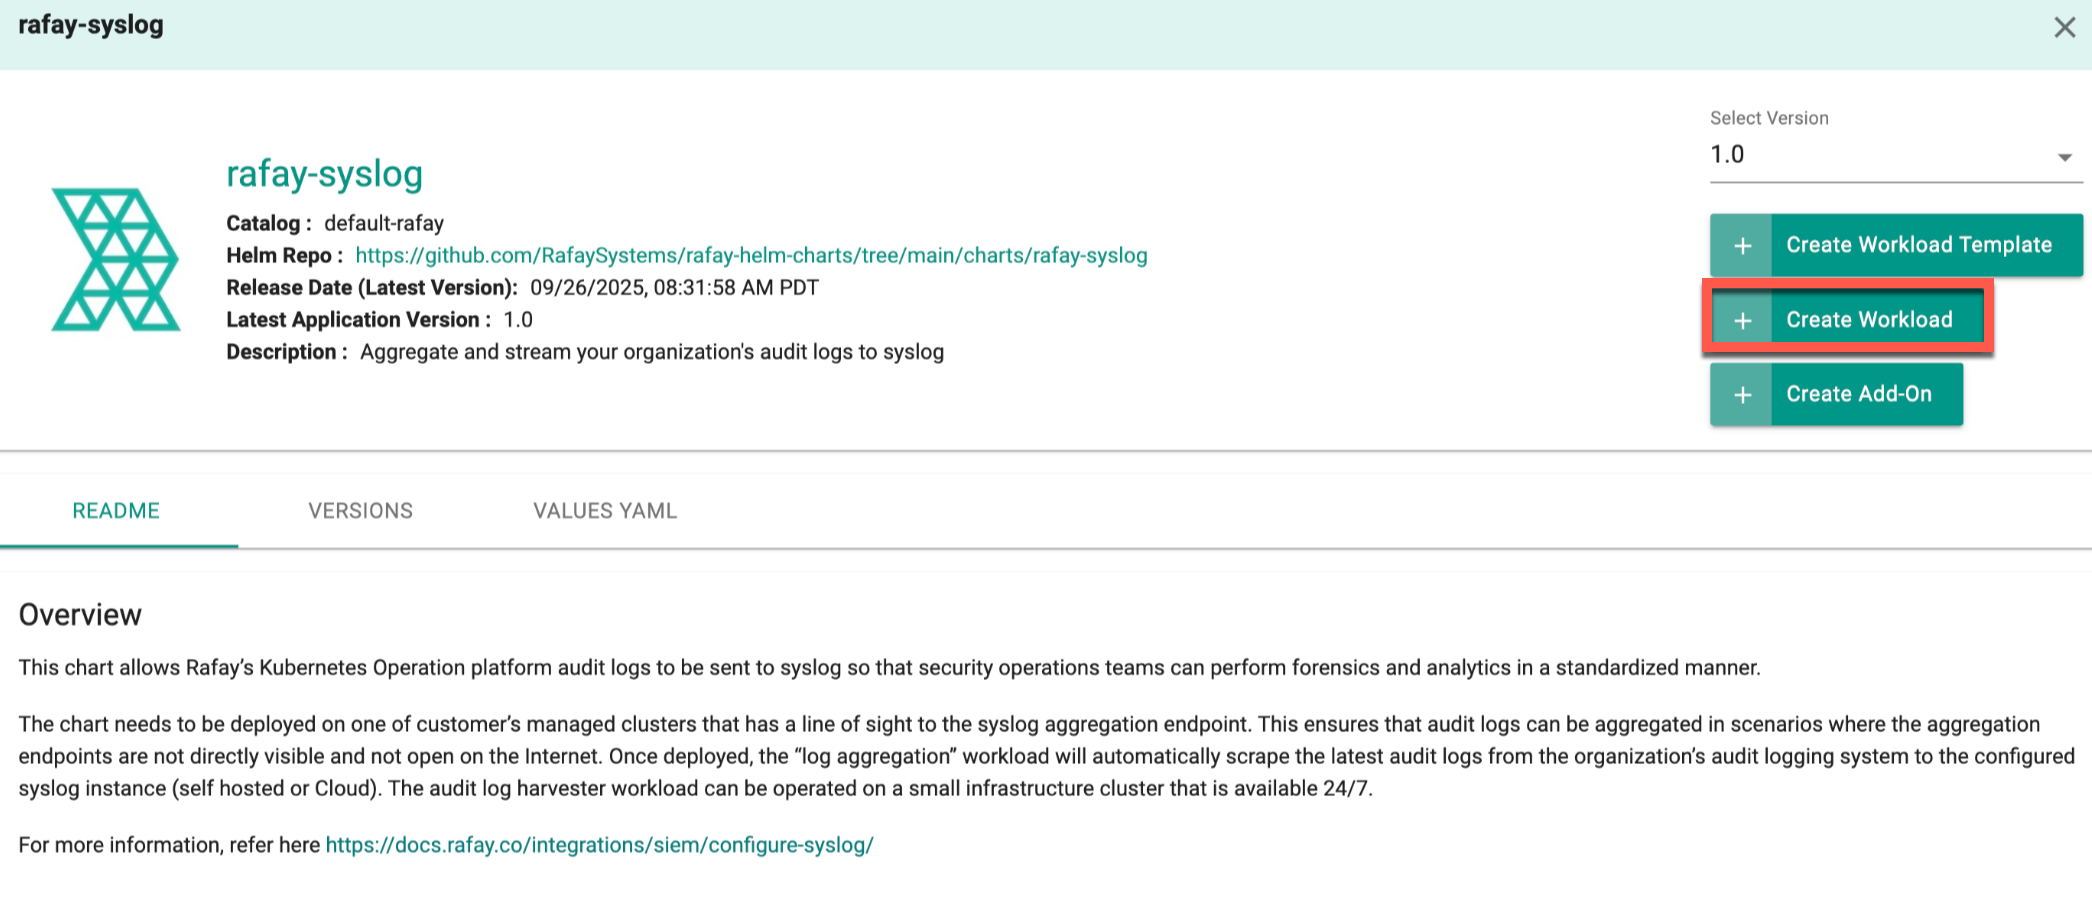The width and height of the screenshot is (2092, 902).
Task: Click the plus icon on Create Workload Template
Action: [1742, 244]
